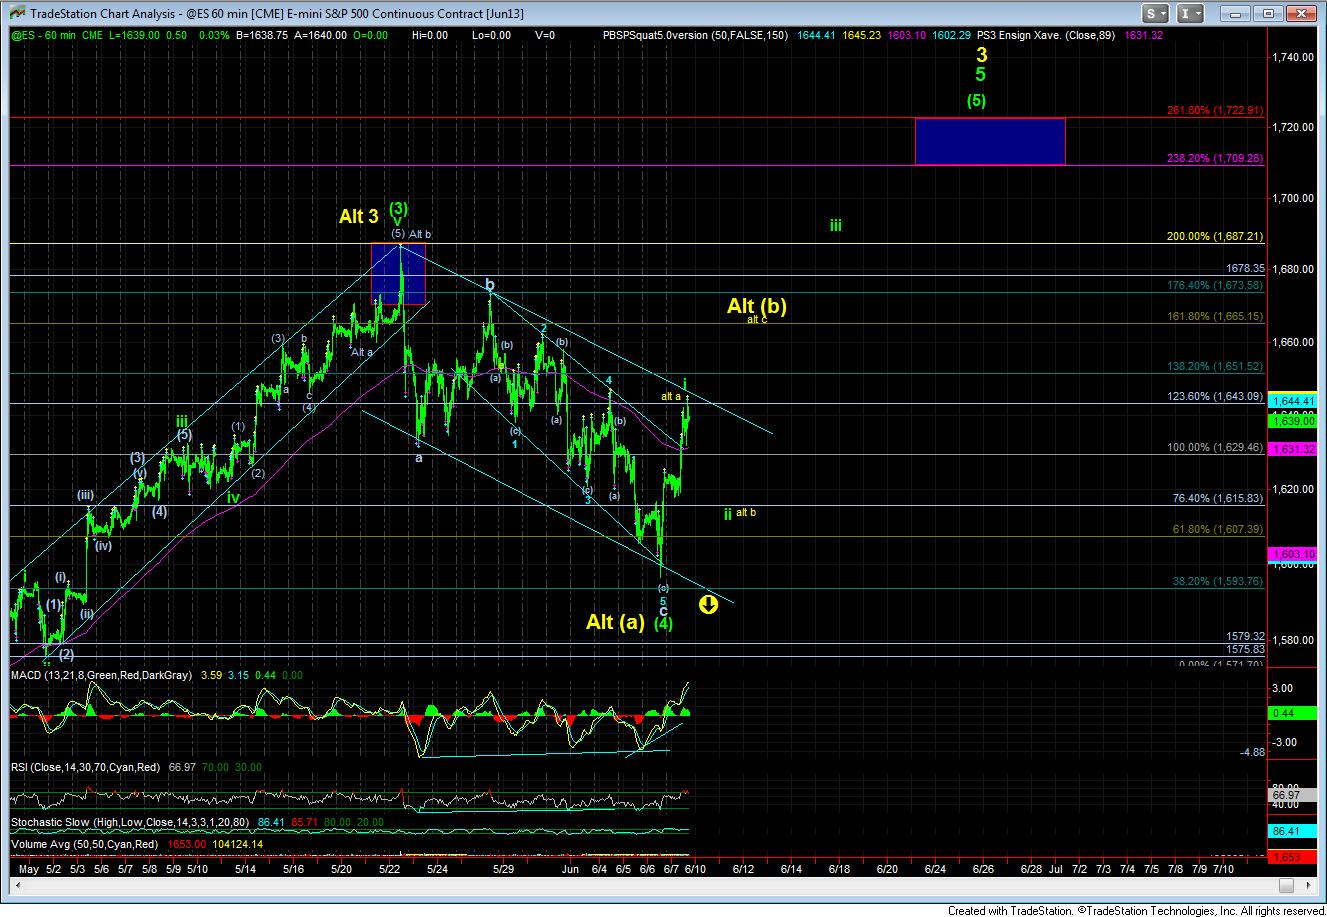Click the MACD (13,21,8,Green,Red,DarkGray) label
This screenshot has width=1327, height=917.
[x=101, y=677]
